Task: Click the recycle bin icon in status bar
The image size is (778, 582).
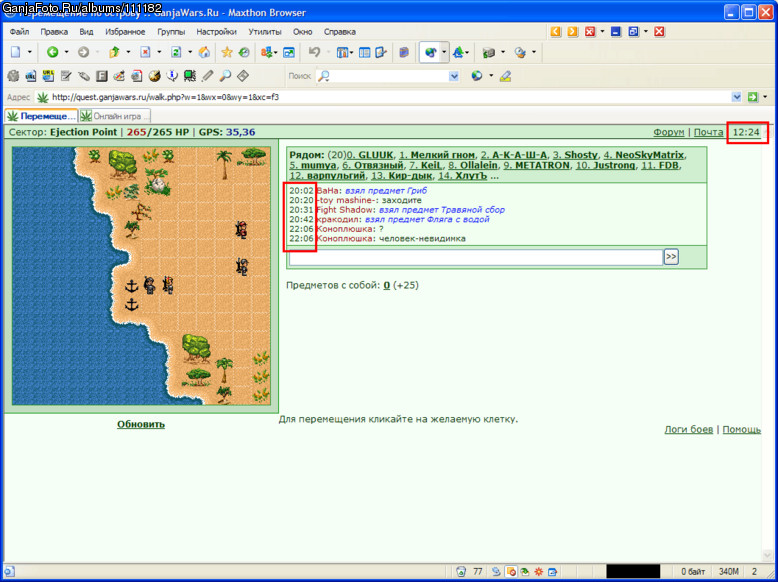Action: 461,571
